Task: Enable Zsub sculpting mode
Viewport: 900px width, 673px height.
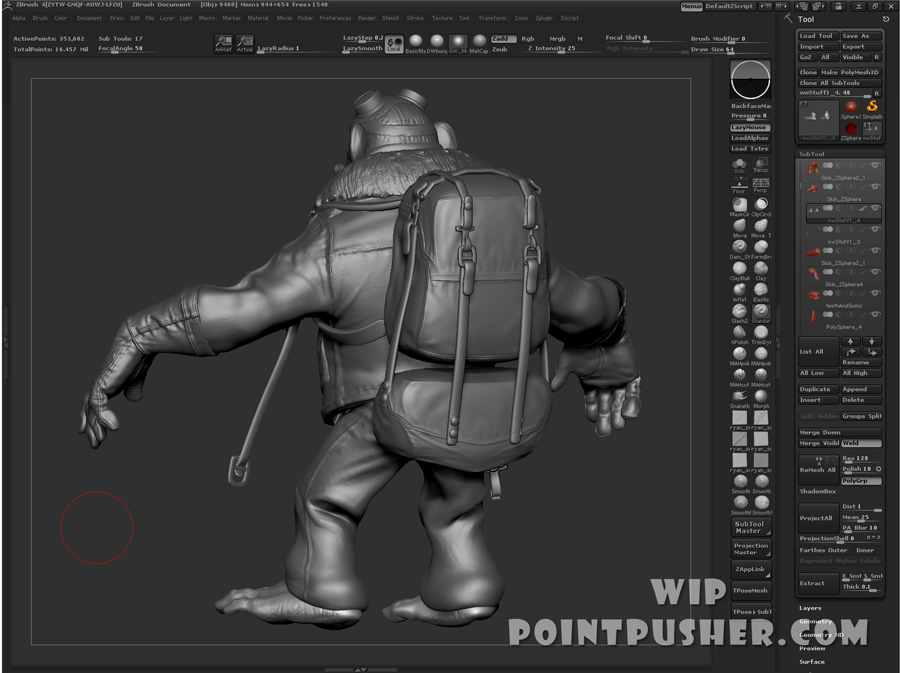Action: [500, 49]
